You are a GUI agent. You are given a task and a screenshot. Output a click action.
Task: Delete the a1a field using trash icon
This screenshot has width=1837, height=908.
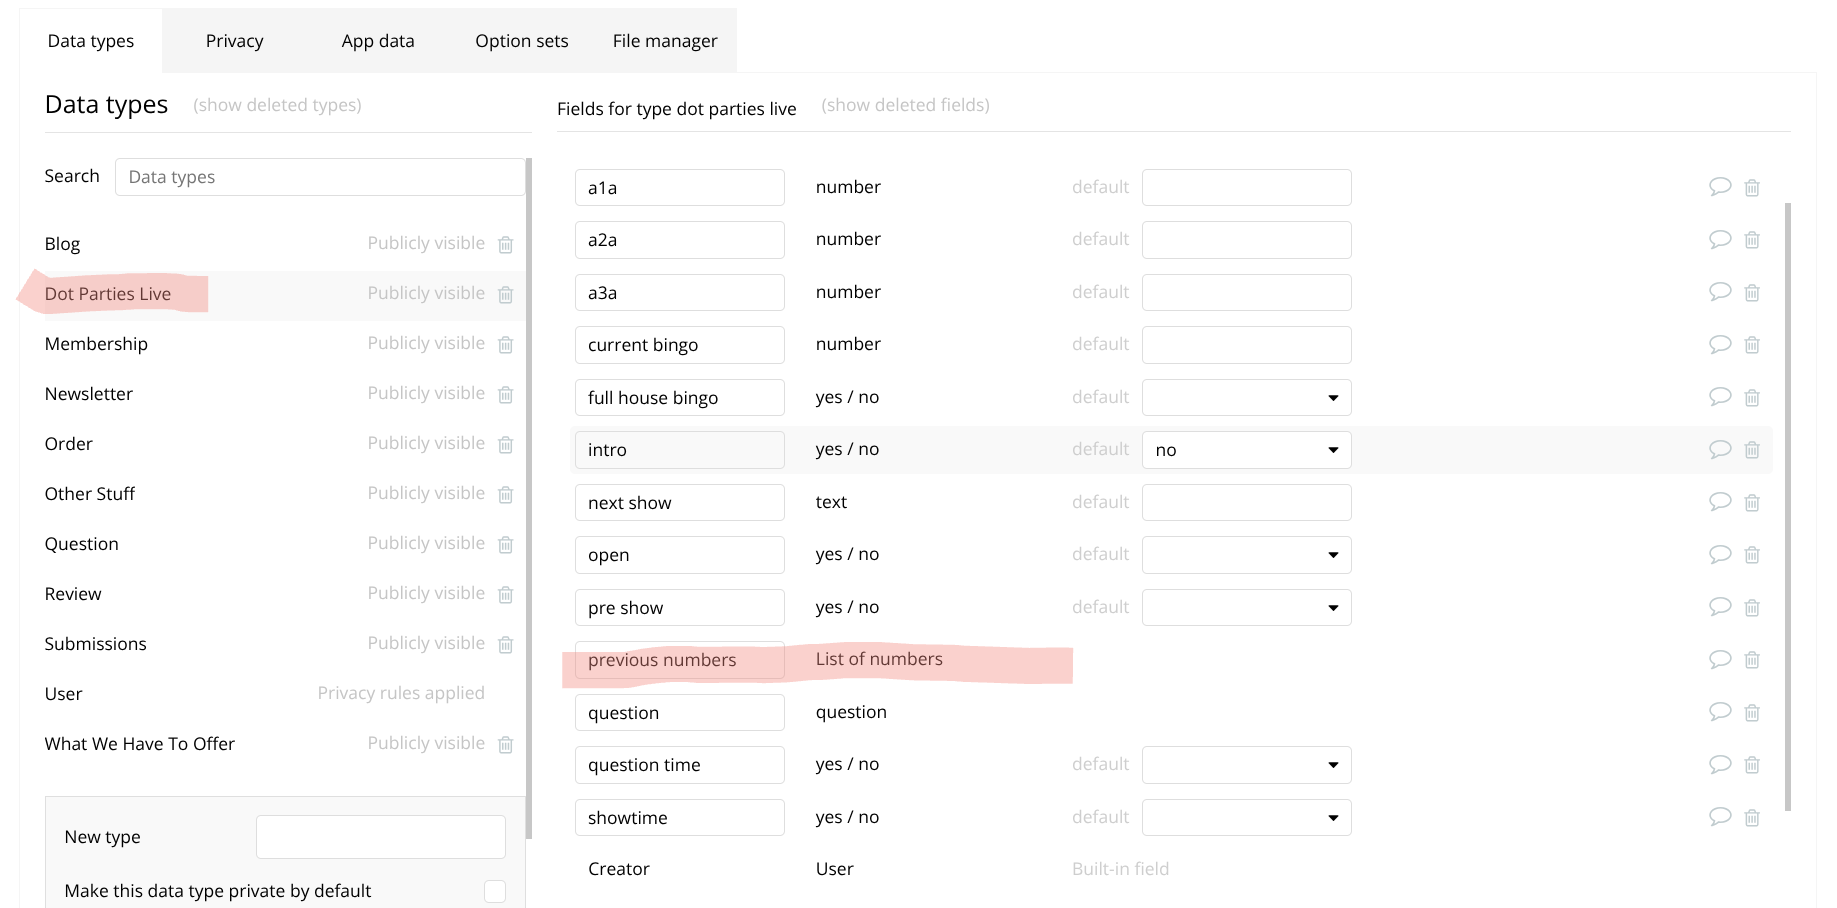[x=1752, y=188]
